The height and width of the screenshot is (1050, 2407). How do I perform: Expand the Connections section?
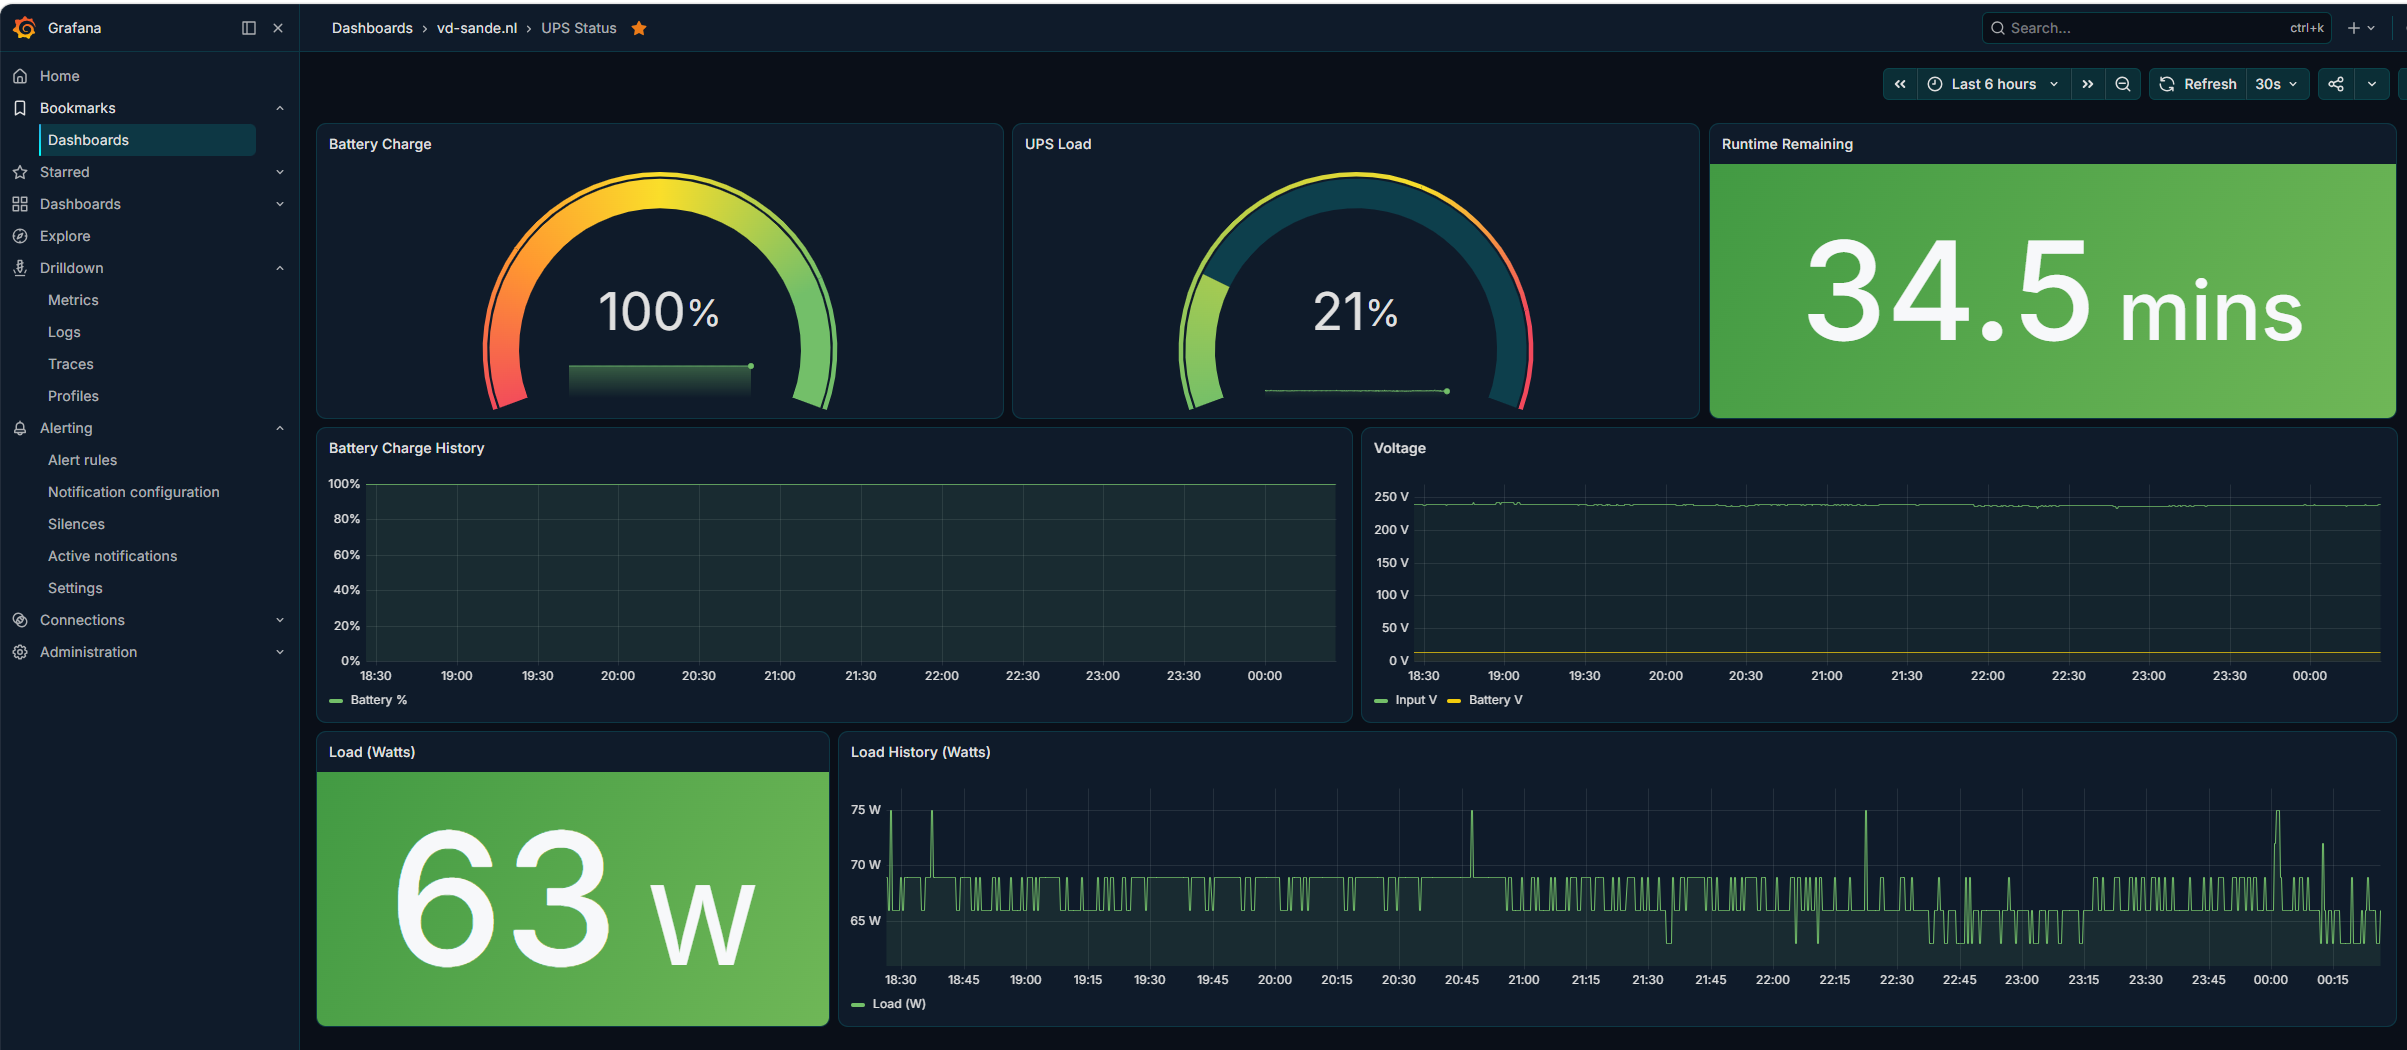pyautogui.click(x=280, y=620)
